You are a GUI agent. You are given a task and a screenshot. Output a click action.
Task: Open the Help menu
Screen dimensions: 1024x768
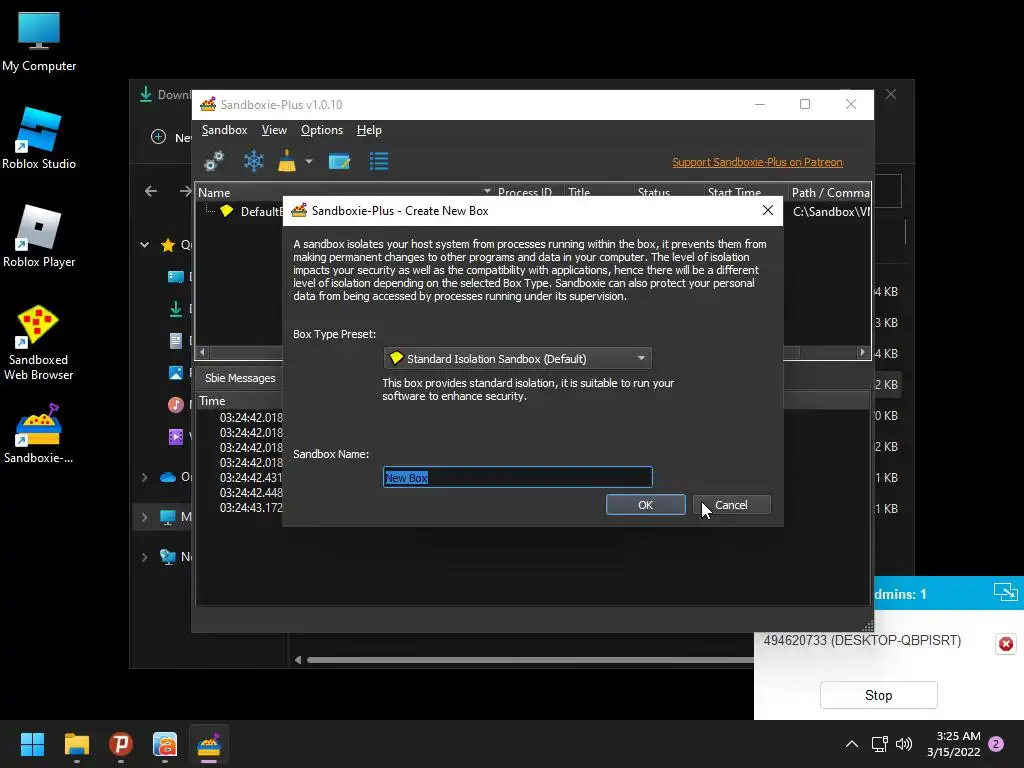click(x=369, y=130)
